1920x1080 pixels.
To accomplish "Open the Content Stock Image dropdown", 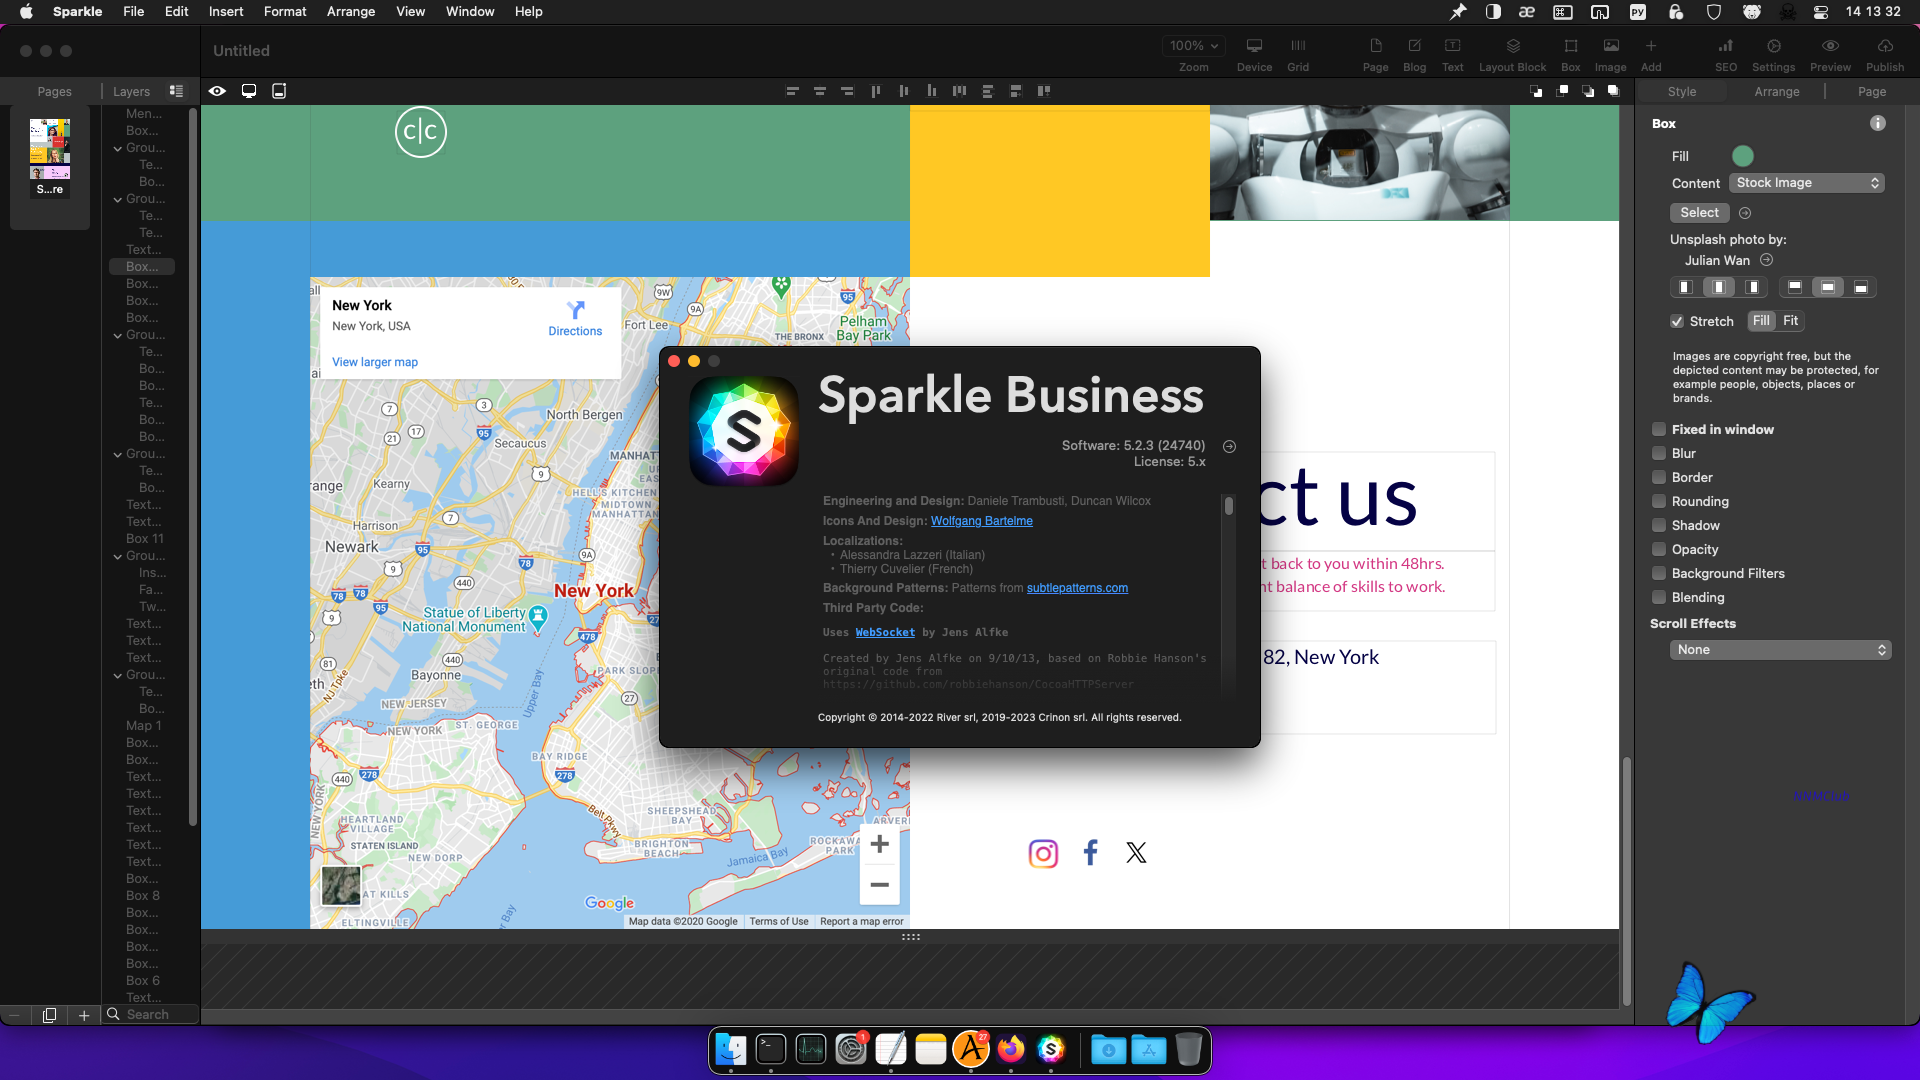I will point(1807,183).
